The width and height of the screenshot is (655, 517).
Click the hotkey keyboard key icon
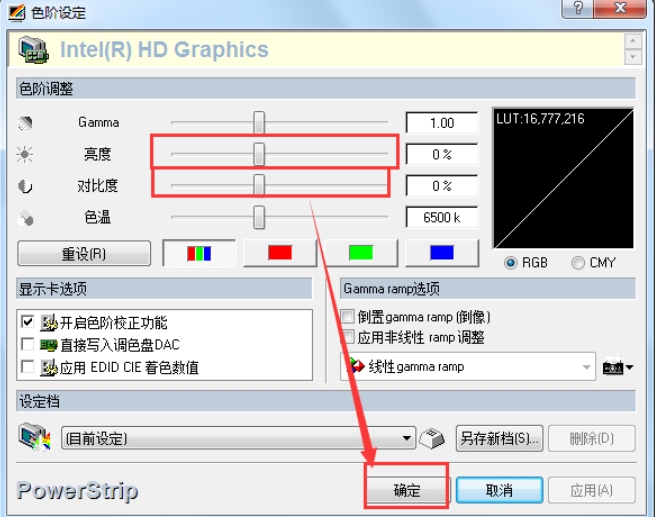click(432, 438)
